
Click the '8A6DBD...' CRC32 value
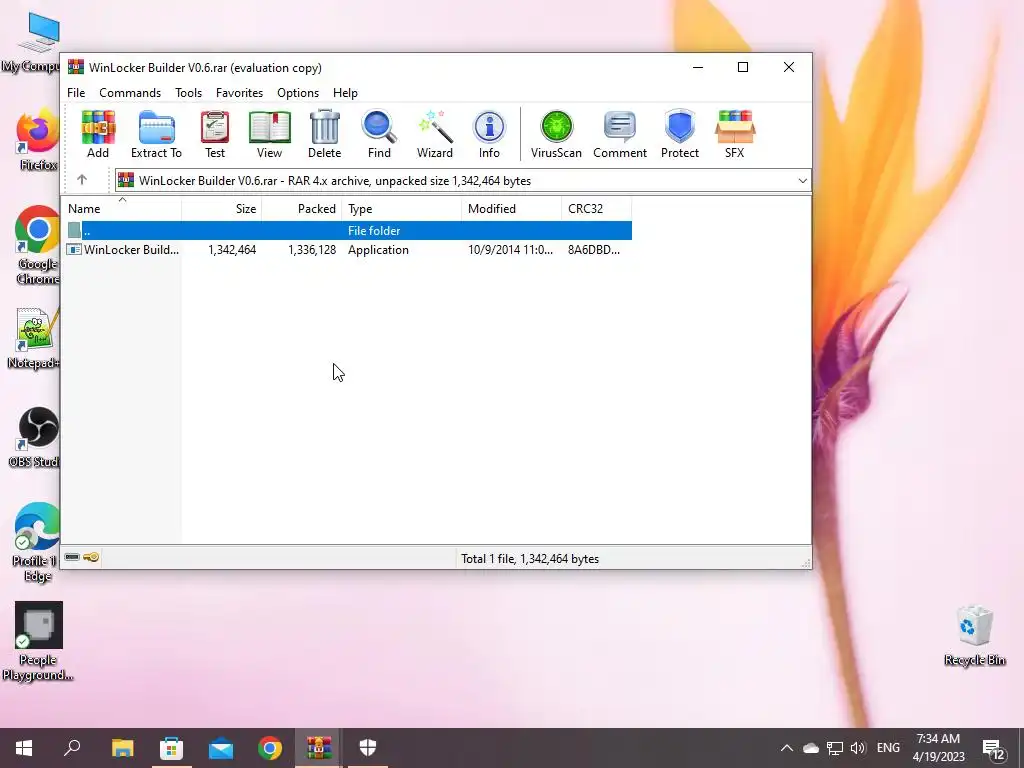pos(594,250)
